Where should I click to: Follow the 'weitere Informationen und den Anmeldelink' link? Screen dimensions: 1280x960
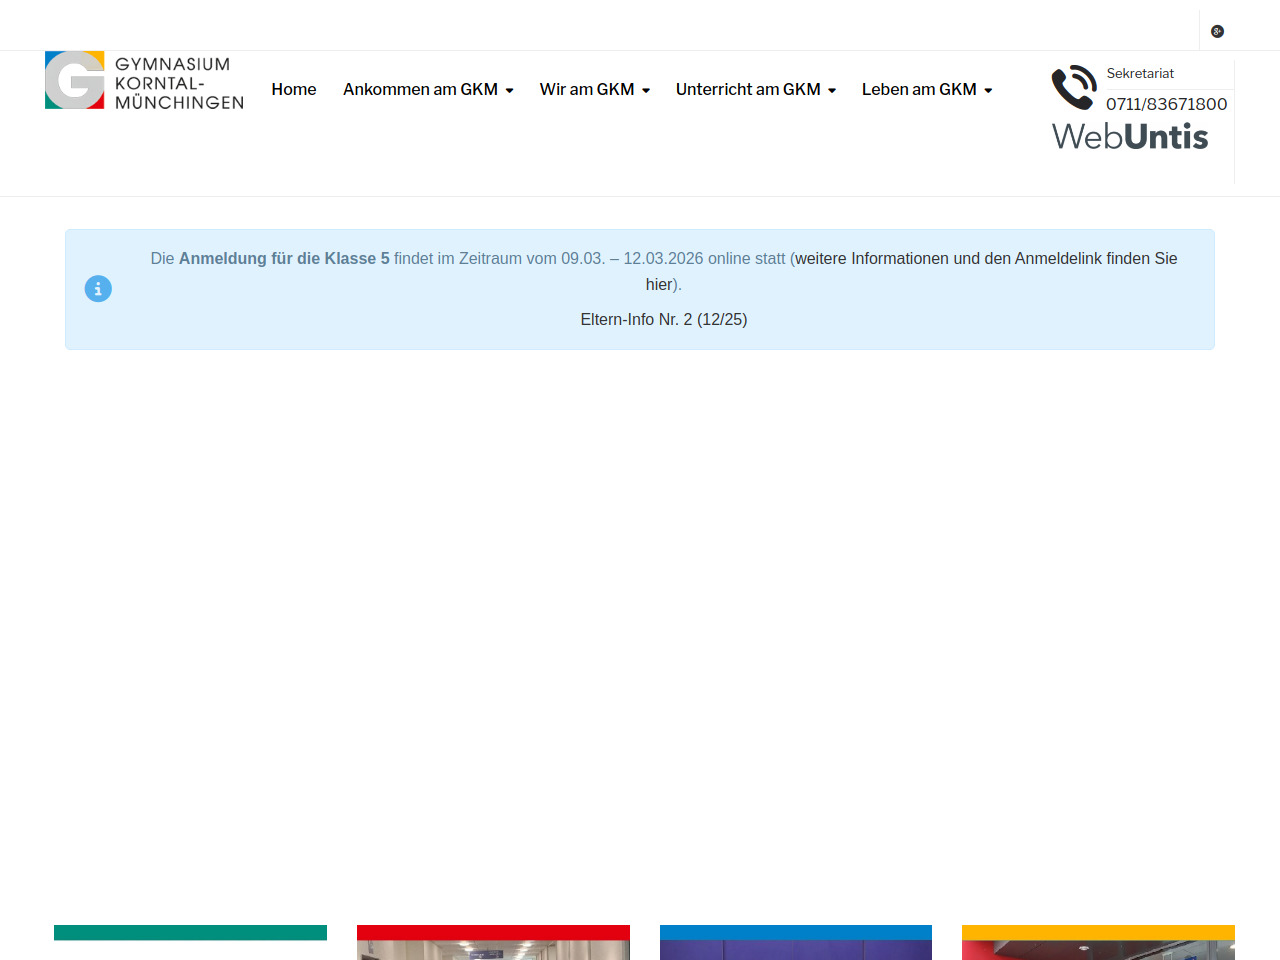[x=985, y=259]
